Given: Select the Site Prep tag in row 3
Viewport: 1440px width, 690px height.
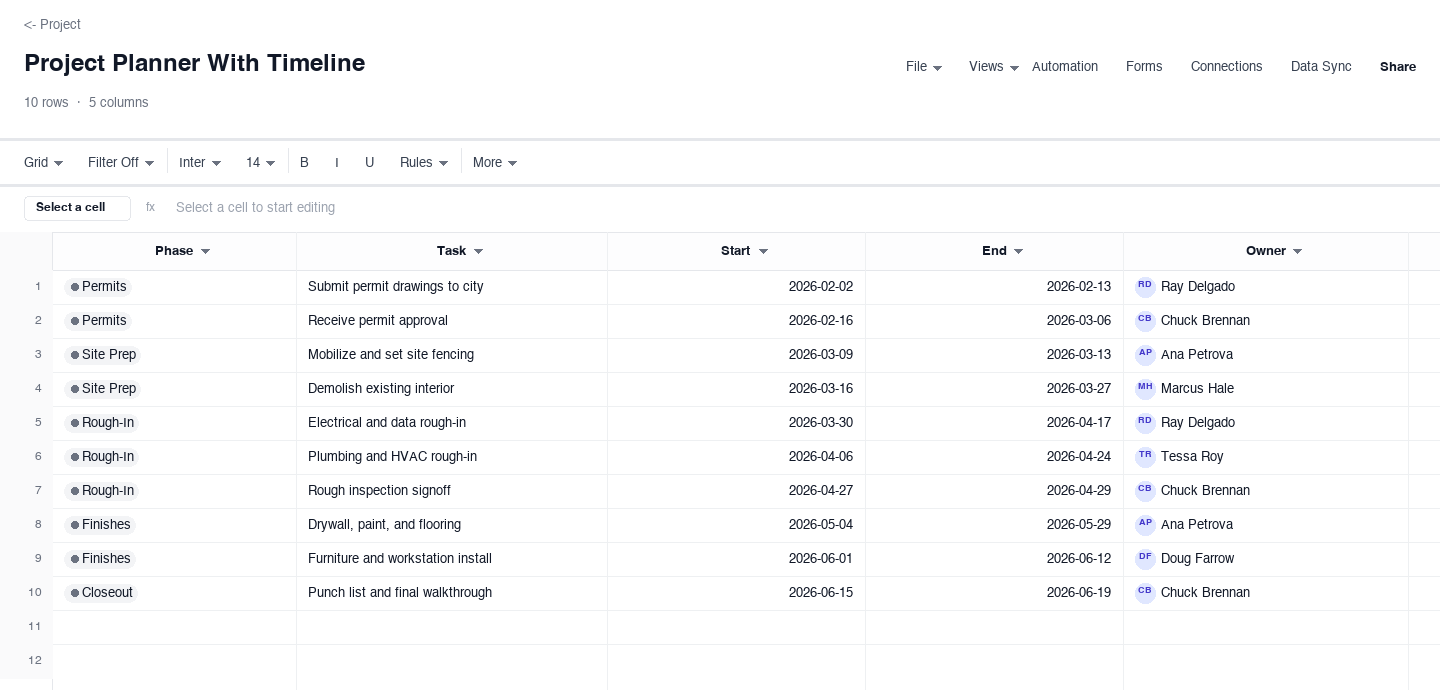Looking at the screenshot, I should pos(102,355).
